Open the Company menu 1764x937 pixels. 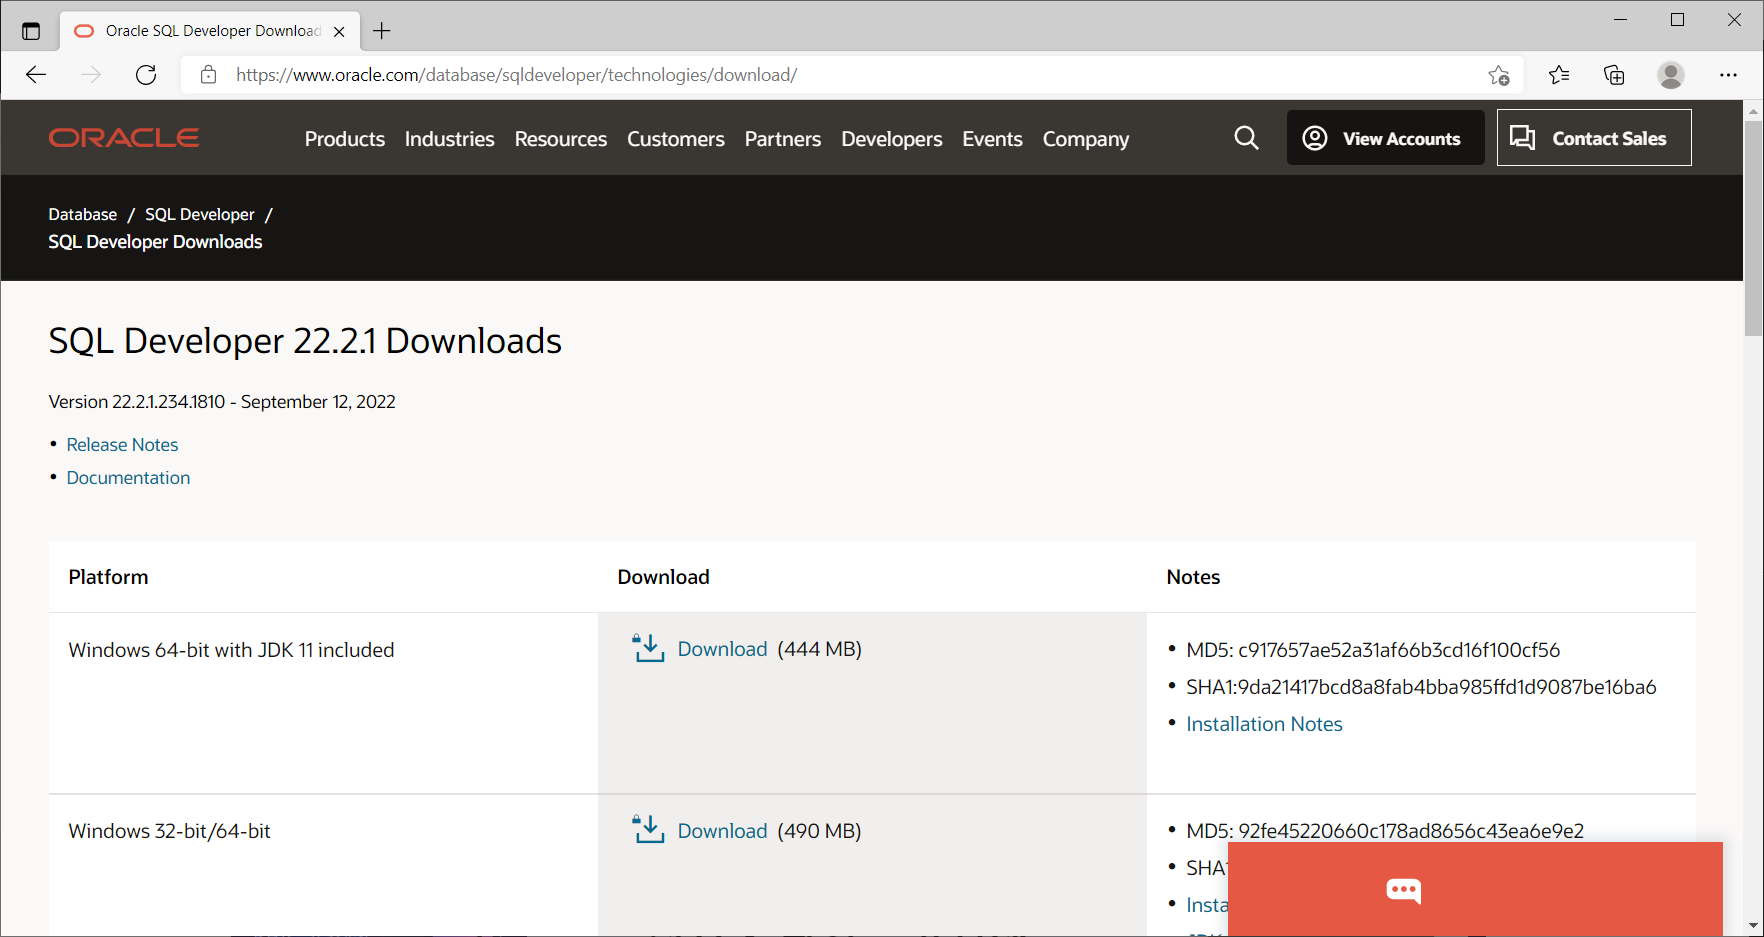point(1086,139)
